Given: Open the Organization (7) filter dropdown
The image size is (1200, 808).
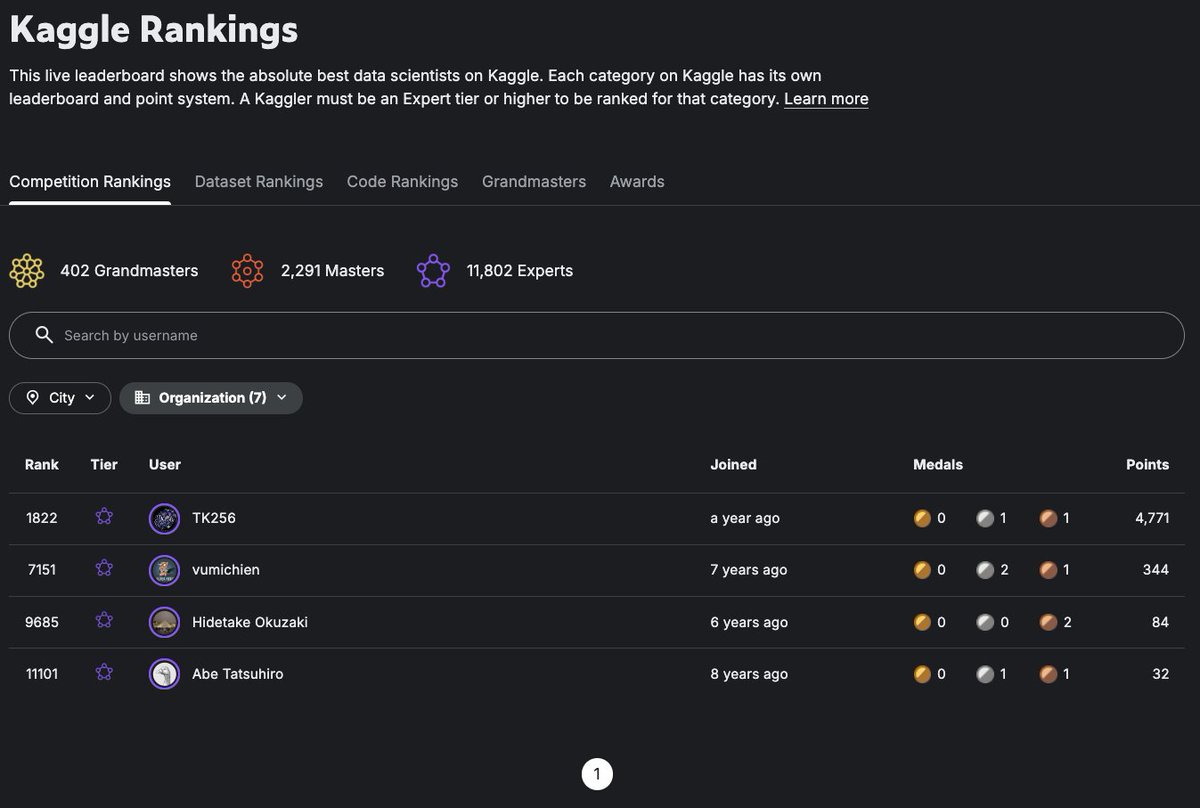Looking at the screenshot, I should click(211, 397).
